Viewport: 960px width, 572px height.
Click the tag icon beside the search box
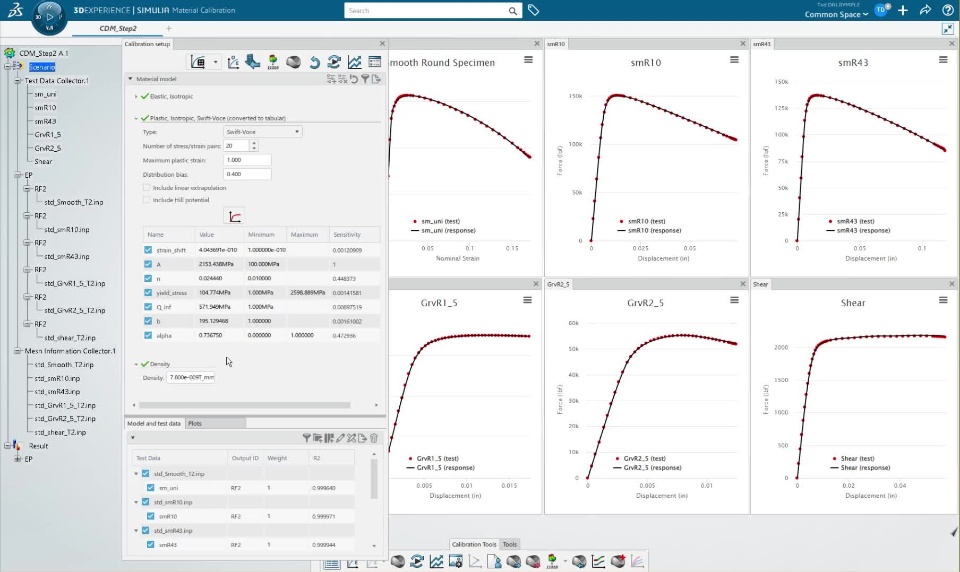tap(533, 10)
